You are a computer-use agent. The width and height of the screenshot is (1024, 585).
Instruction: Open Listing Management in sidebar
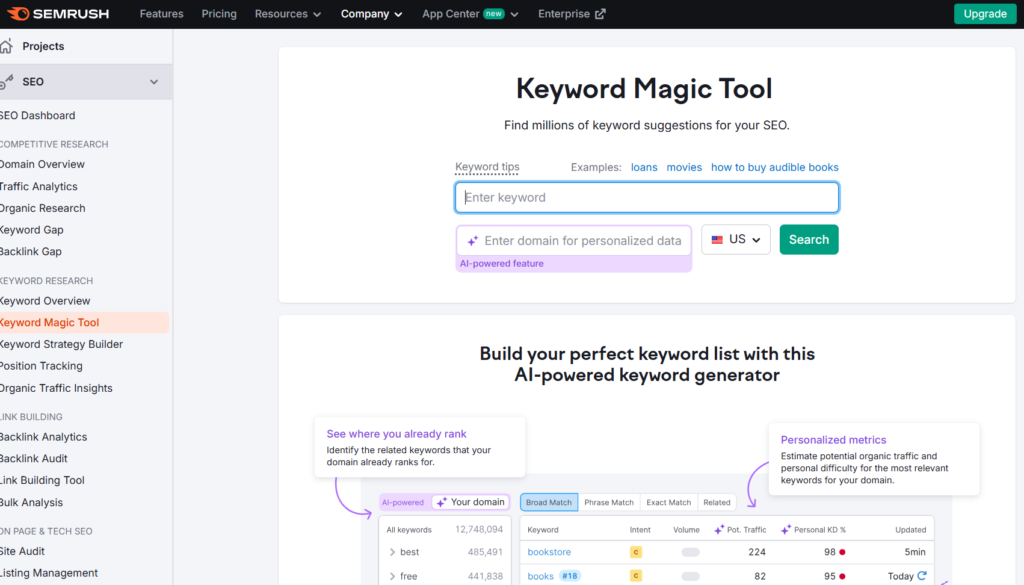49,573
